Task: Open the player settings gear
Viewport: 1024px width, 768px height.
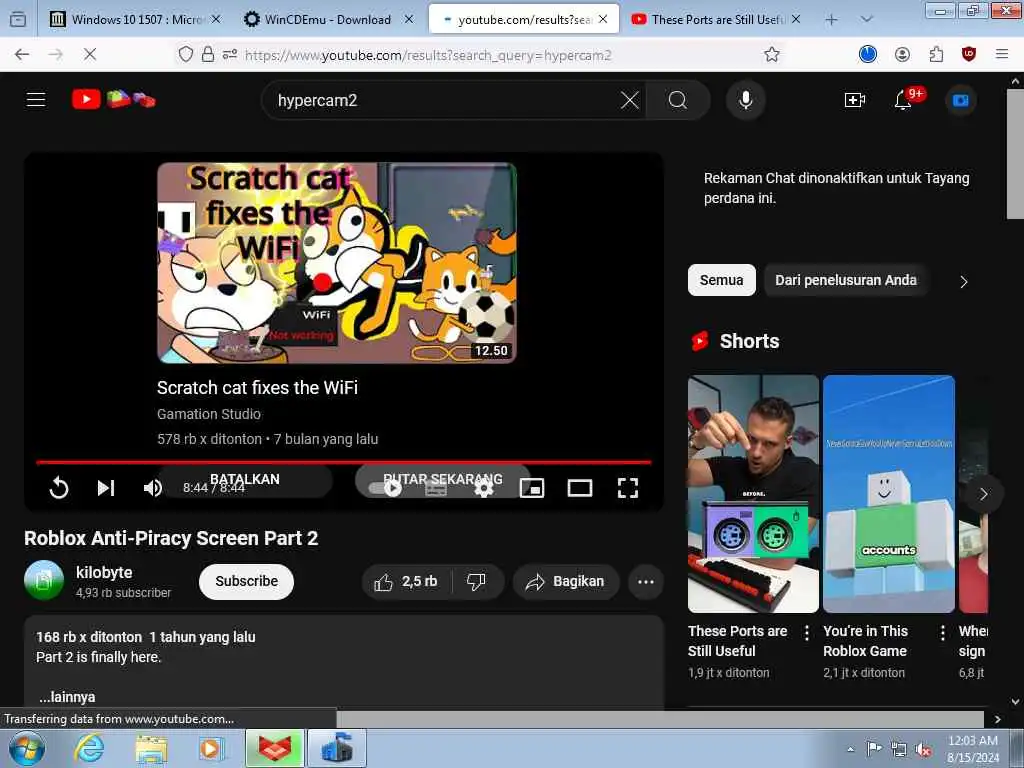Action: [x=484, y=488]
